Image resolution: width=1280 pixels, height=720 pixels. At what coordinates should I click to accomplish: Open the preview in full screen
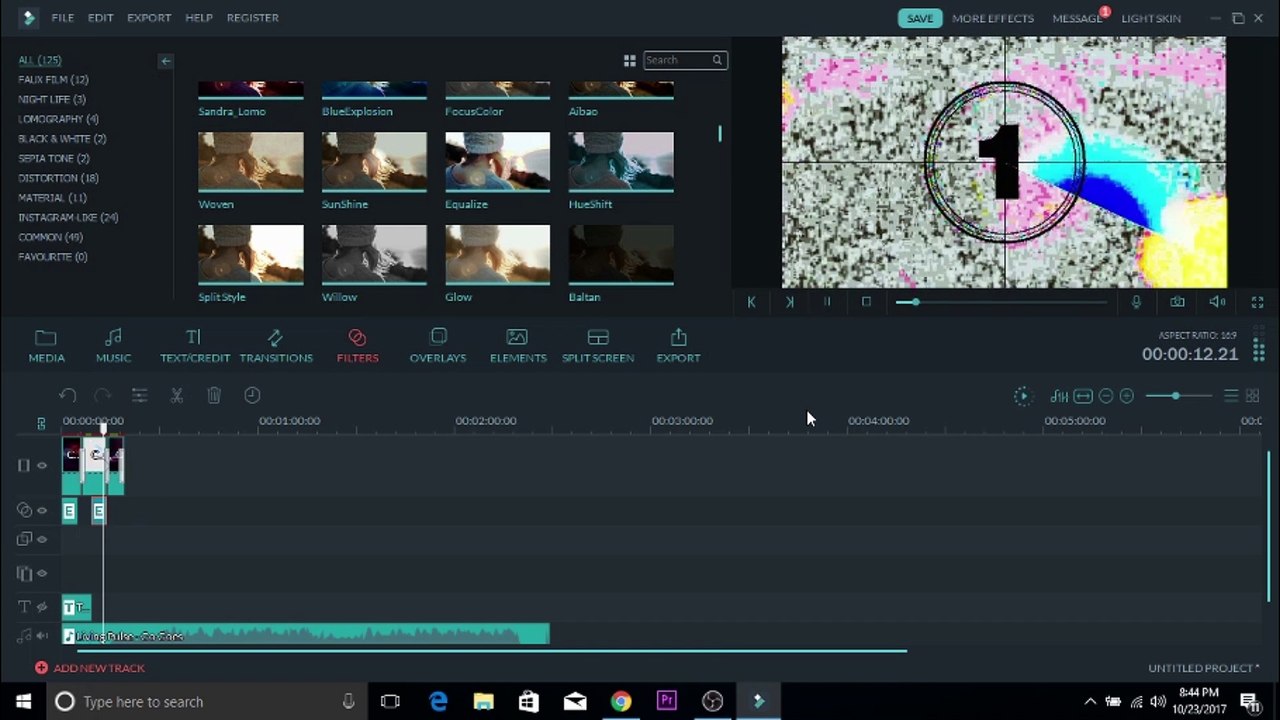(x=1258, y=302)
